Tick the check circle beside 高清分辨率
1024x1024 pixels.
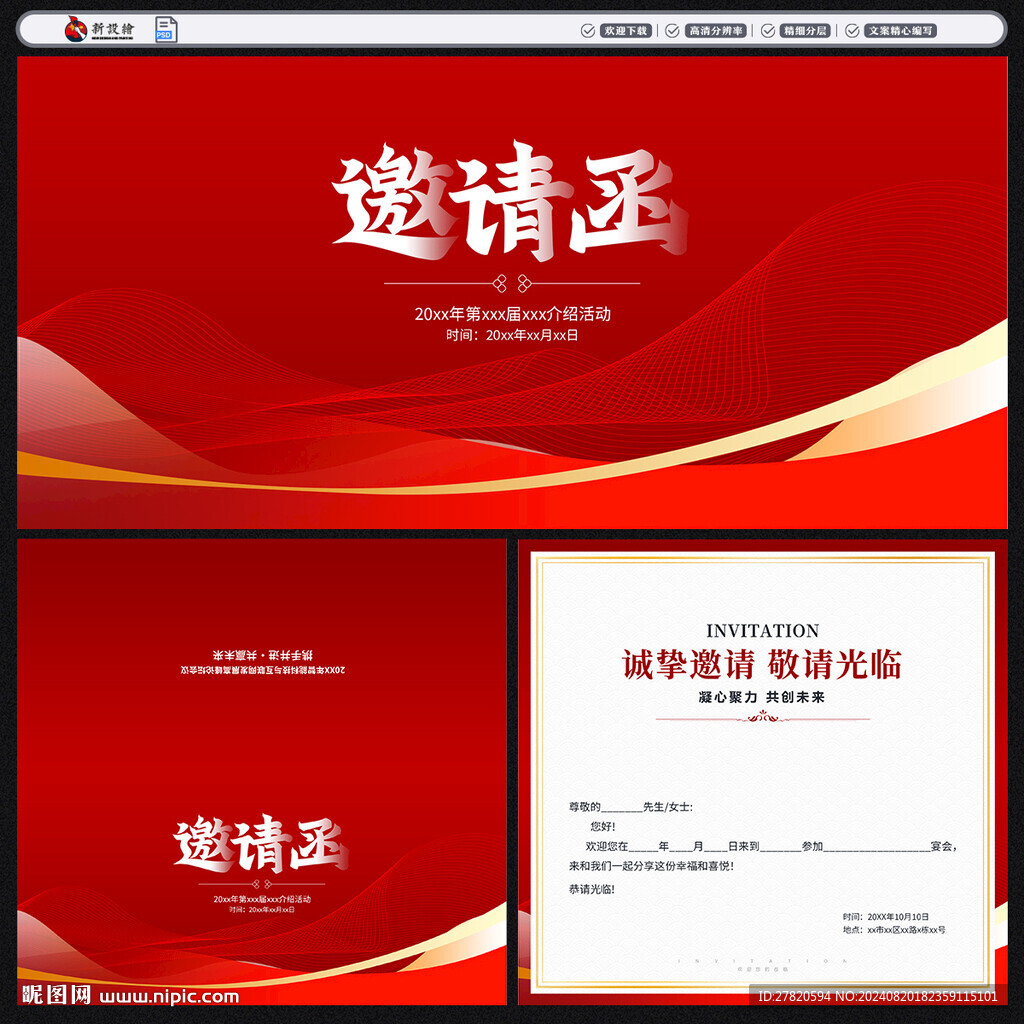pyautogui.click(x=672, y=31)
